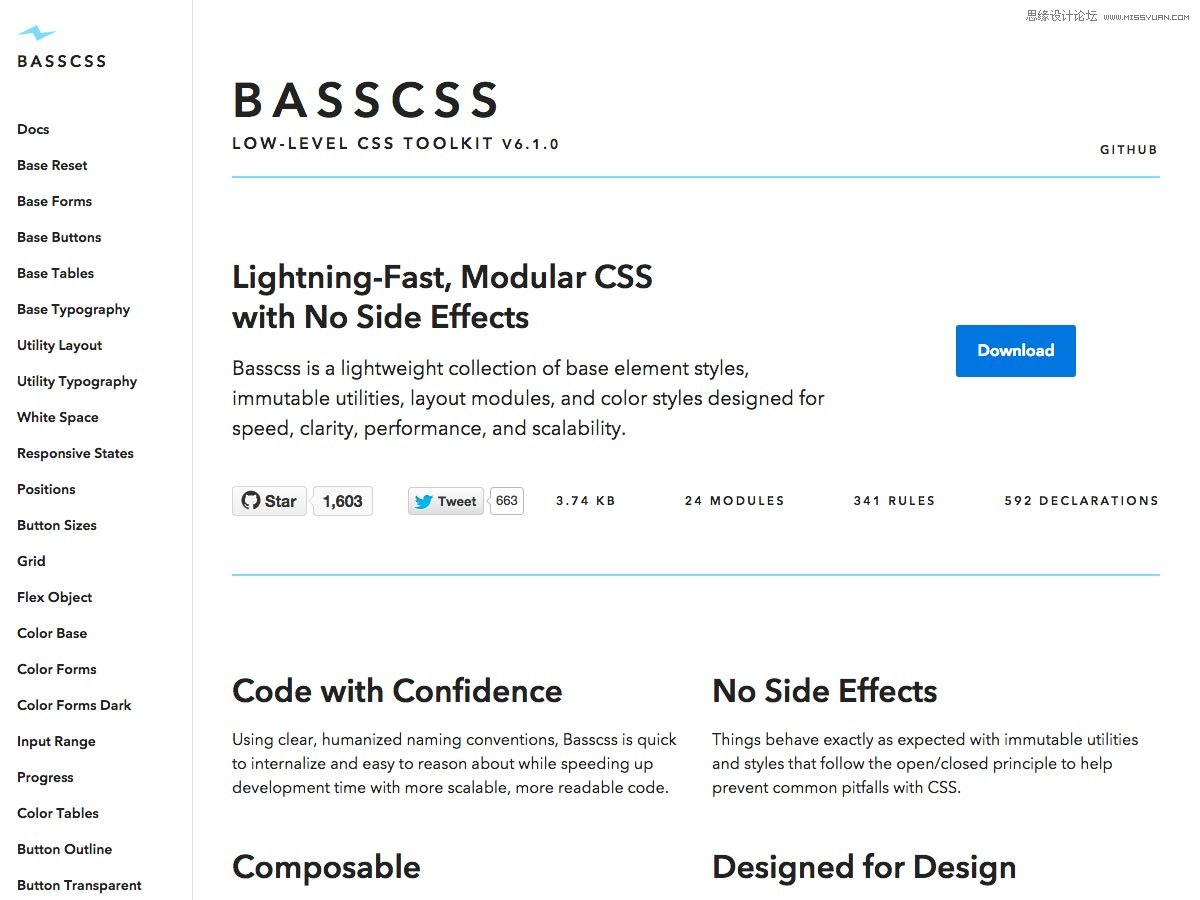The width and height of the screenshot is (1200, 900).
Task: Click the BASSCSS sidebar title text
Action: coord(61,61)
